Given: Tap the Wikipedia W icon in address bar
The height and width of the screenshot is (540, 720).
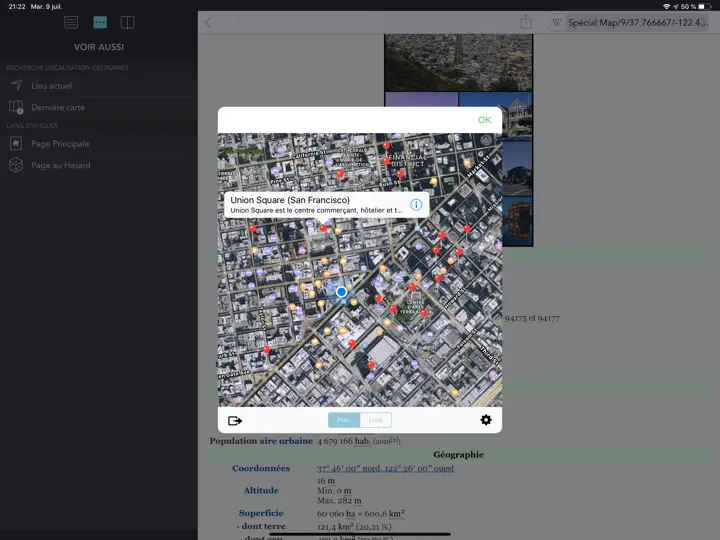Looking at the screenshot, I should [x=557, y=22].
